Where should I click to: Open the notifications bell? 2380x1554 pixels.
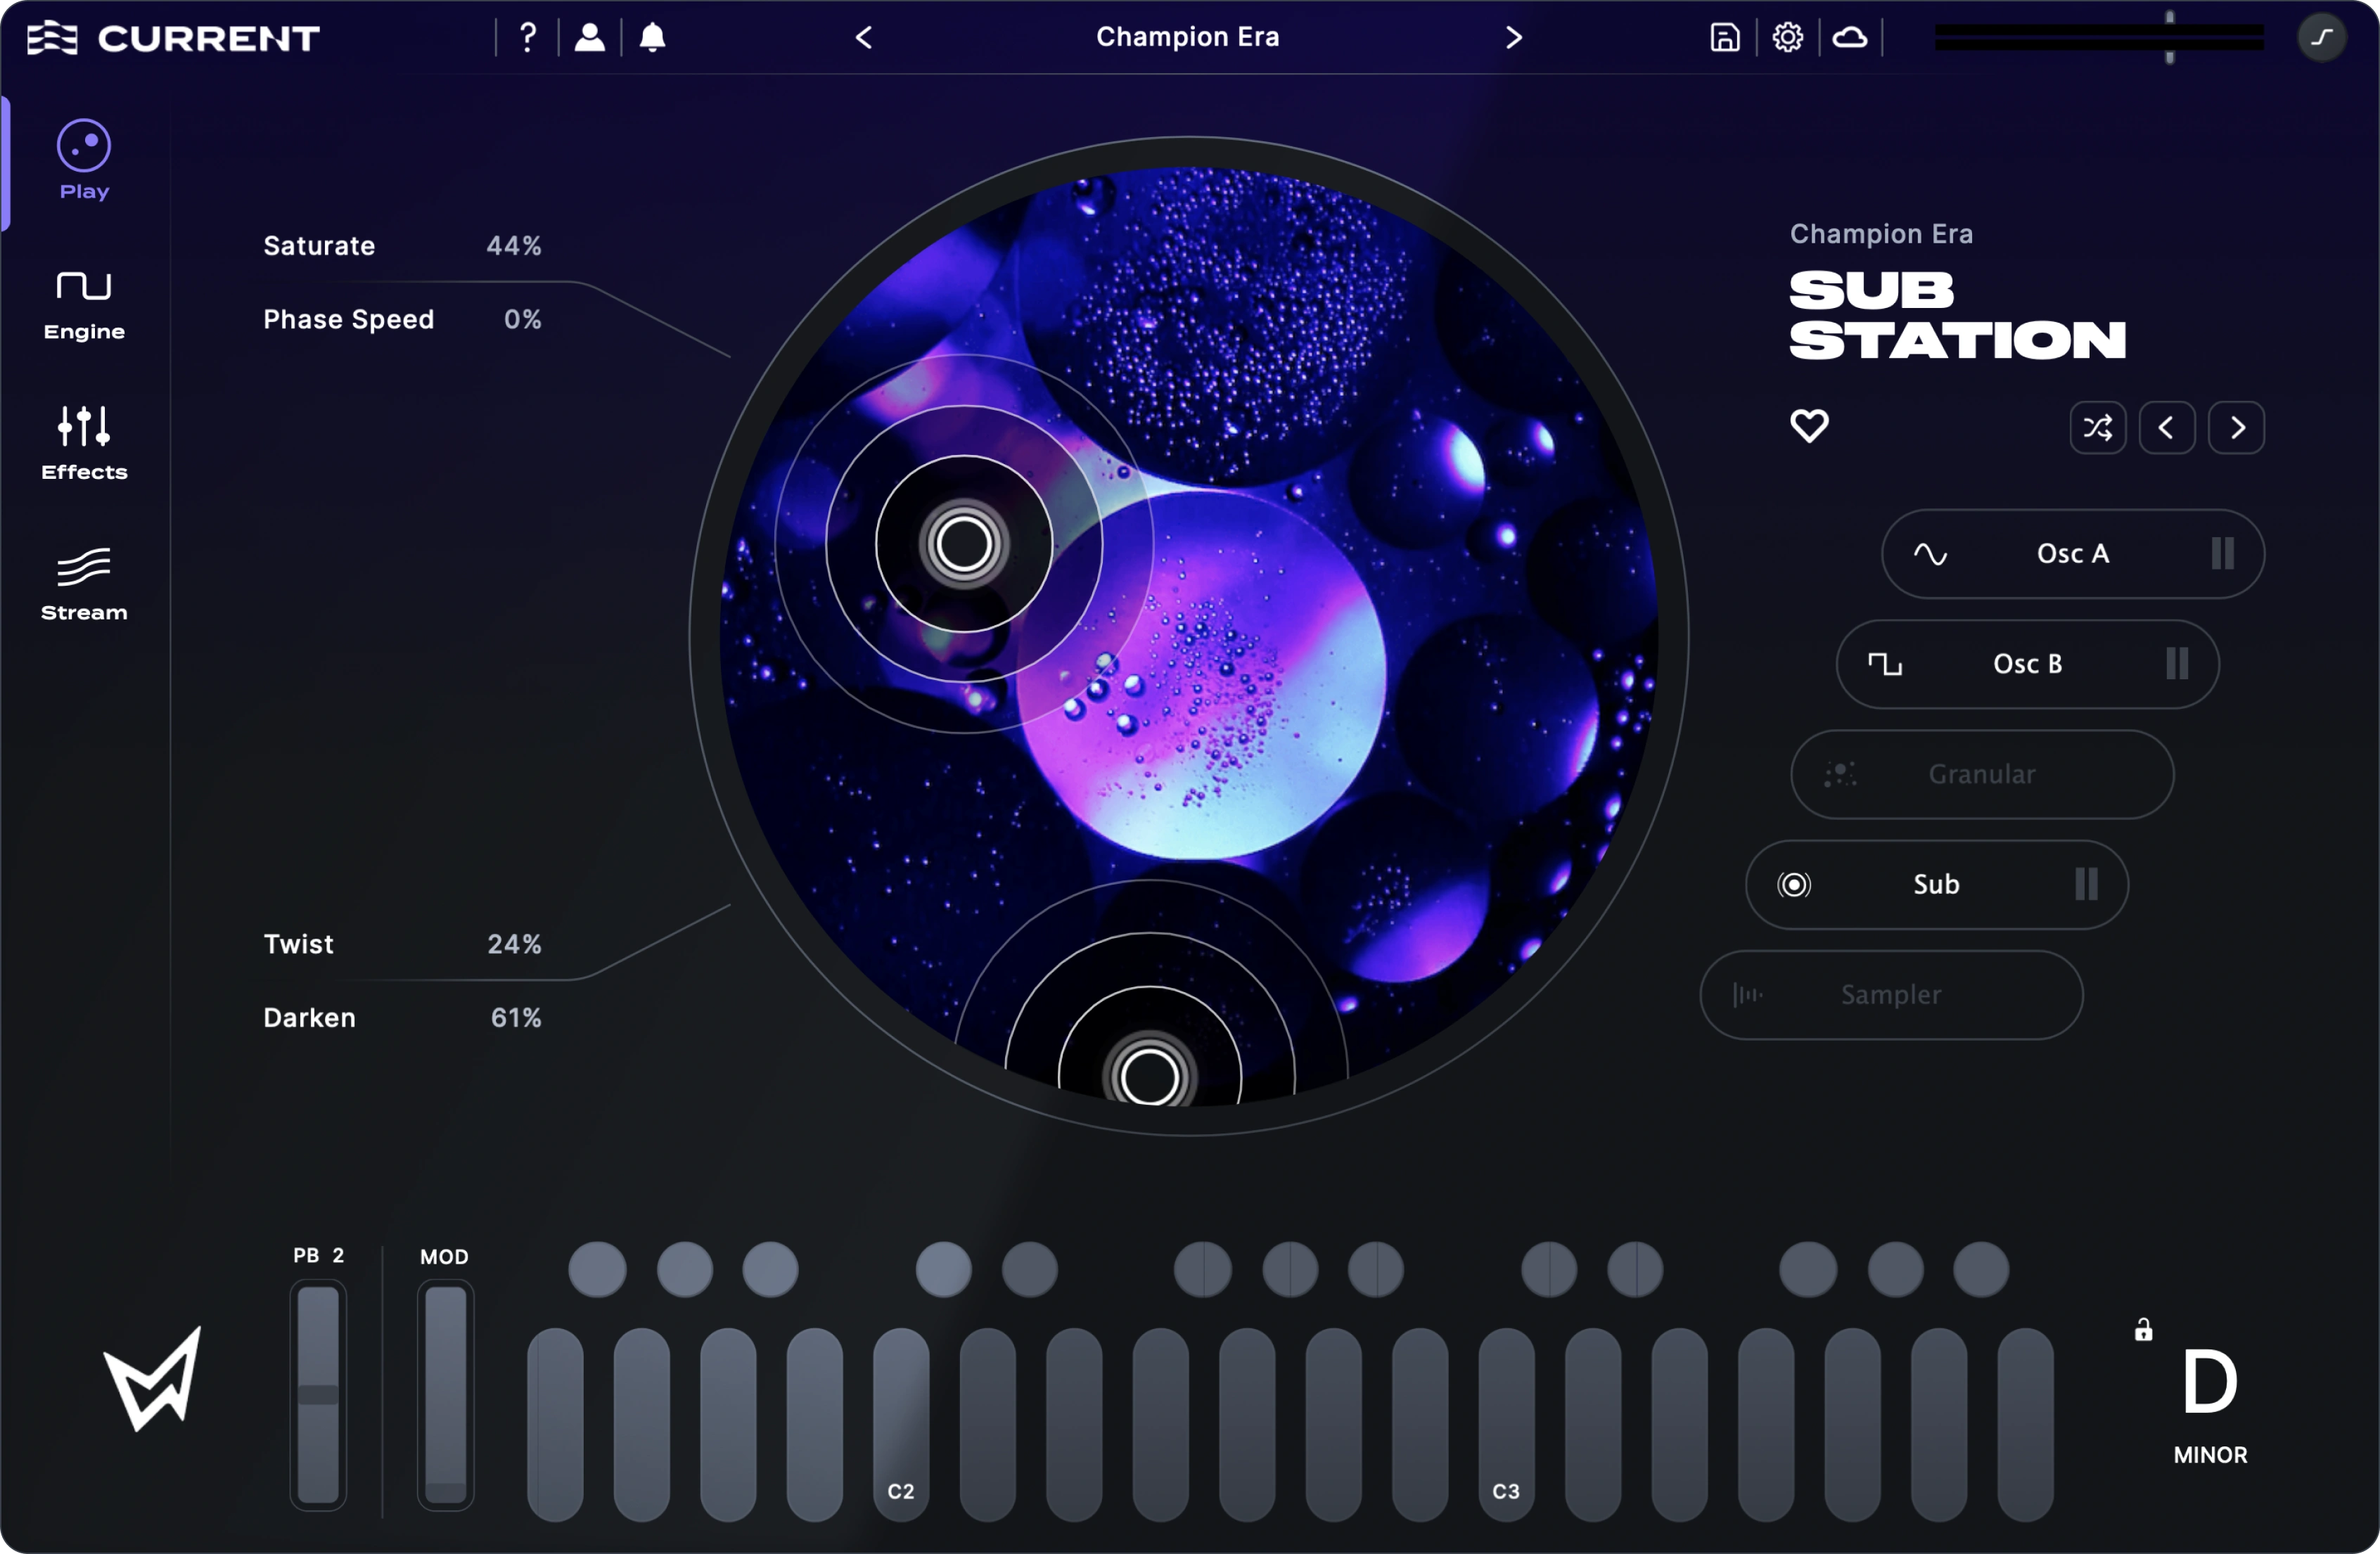coord(652,37)
